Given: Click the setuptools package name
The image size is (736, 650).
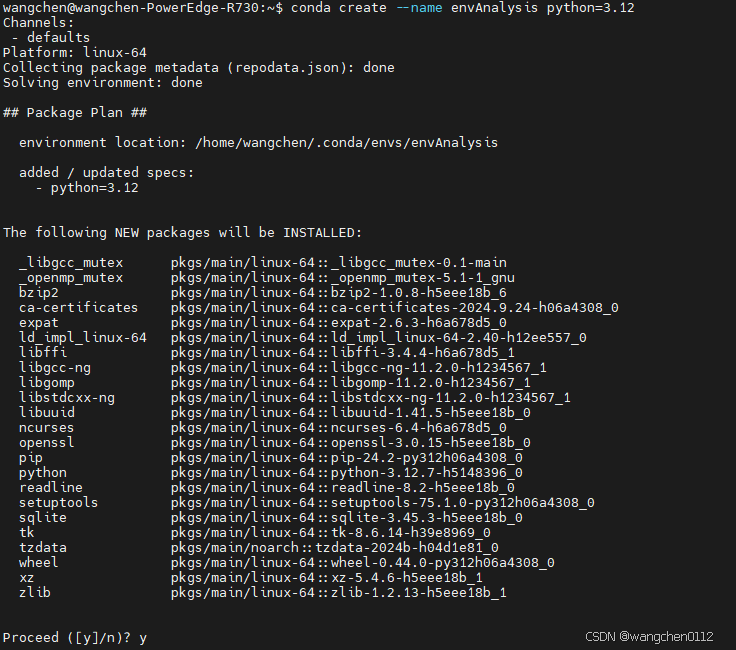Looking at the screenshot, I should (x=58, y=503).
